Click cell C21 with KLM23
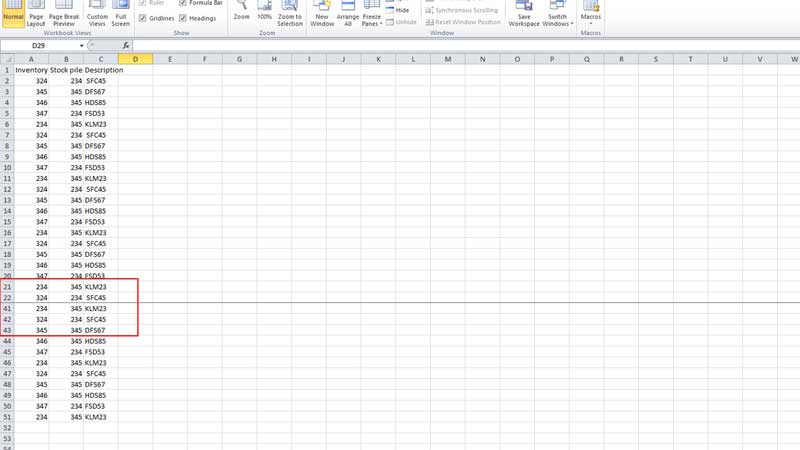800x450 pixels. (x=101, y=287)
